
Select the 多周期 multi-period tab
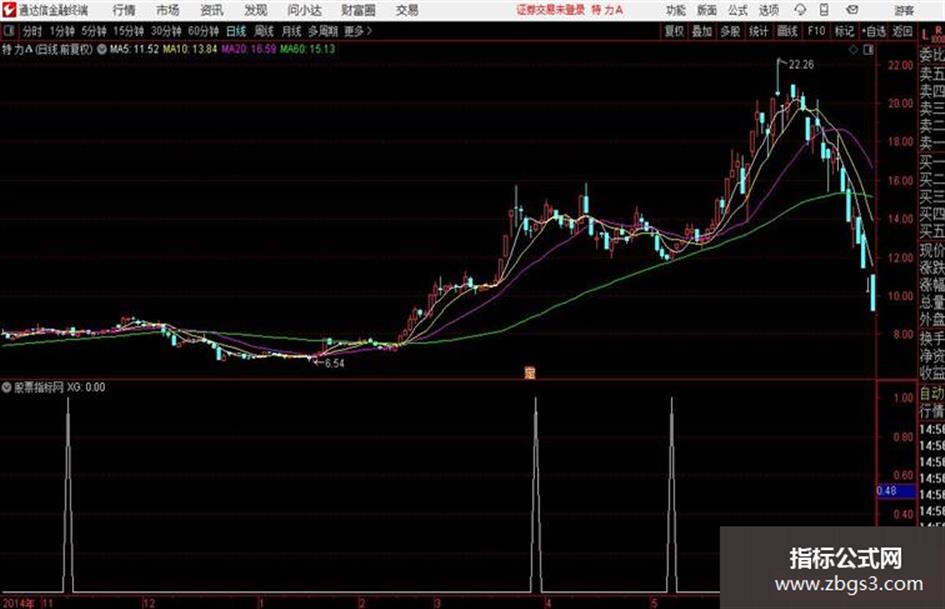(x=323, y=31)
